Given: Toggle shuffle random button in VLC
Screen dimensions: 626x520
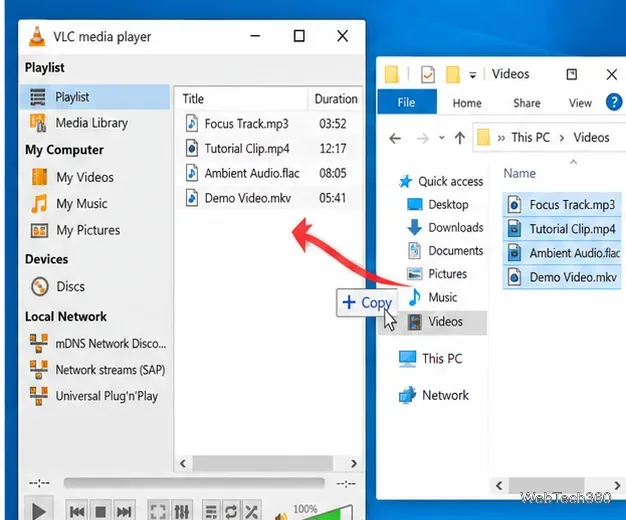Looking at the screenshot, I should tap(252, 511).
